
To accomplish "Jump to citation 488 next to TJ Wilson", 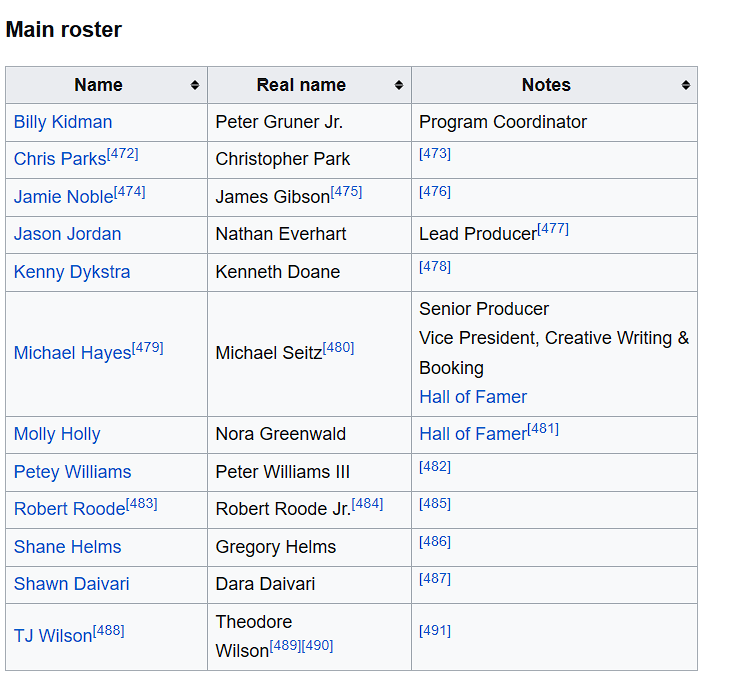I will click(x=109, y=631).
